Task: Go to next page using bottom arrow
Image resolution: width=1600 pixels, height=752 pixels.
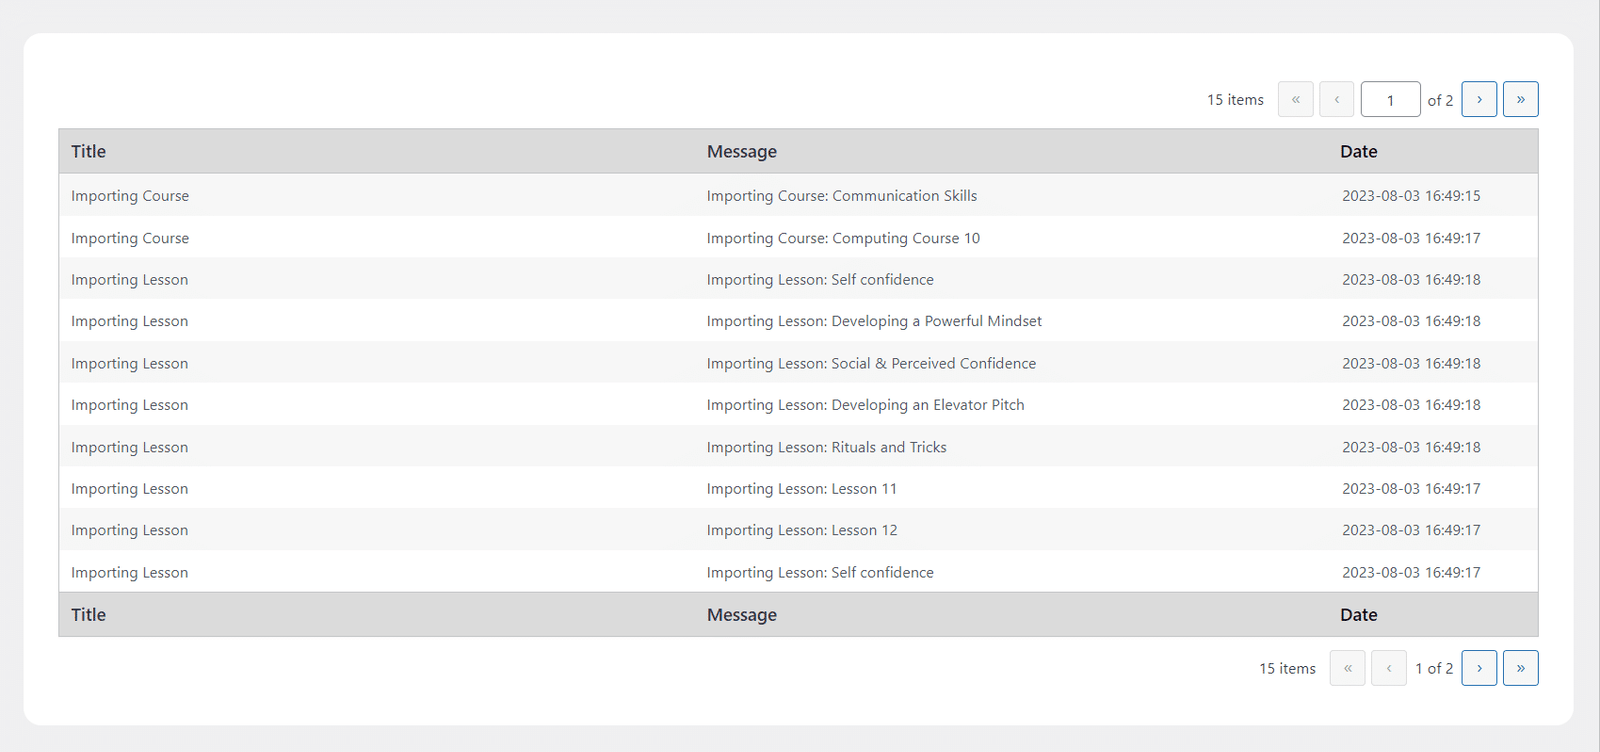Action: (x=1479, y=668)
